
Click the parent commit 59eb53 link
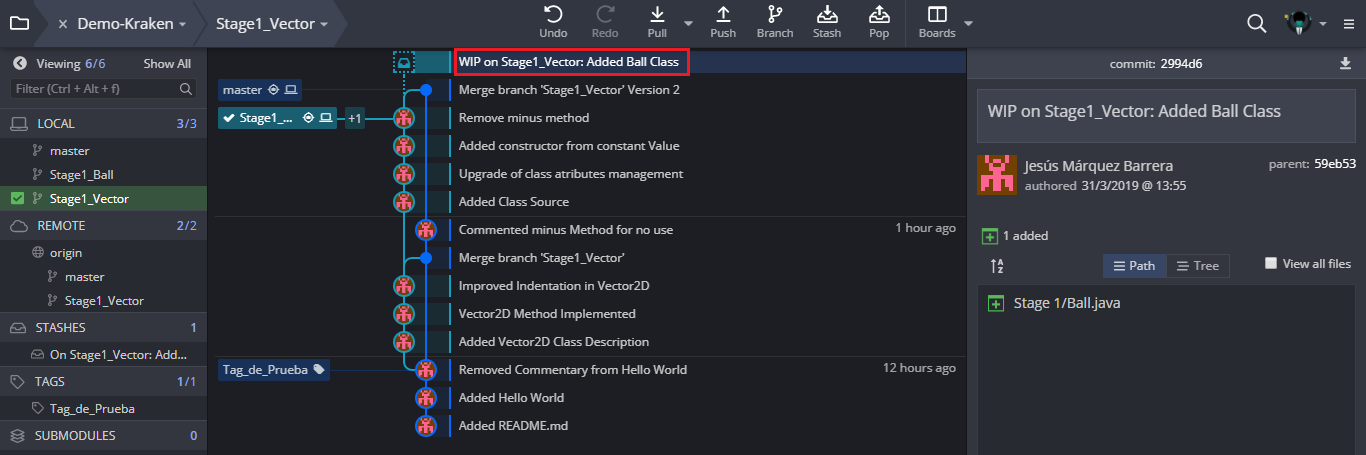point(1335,164)
